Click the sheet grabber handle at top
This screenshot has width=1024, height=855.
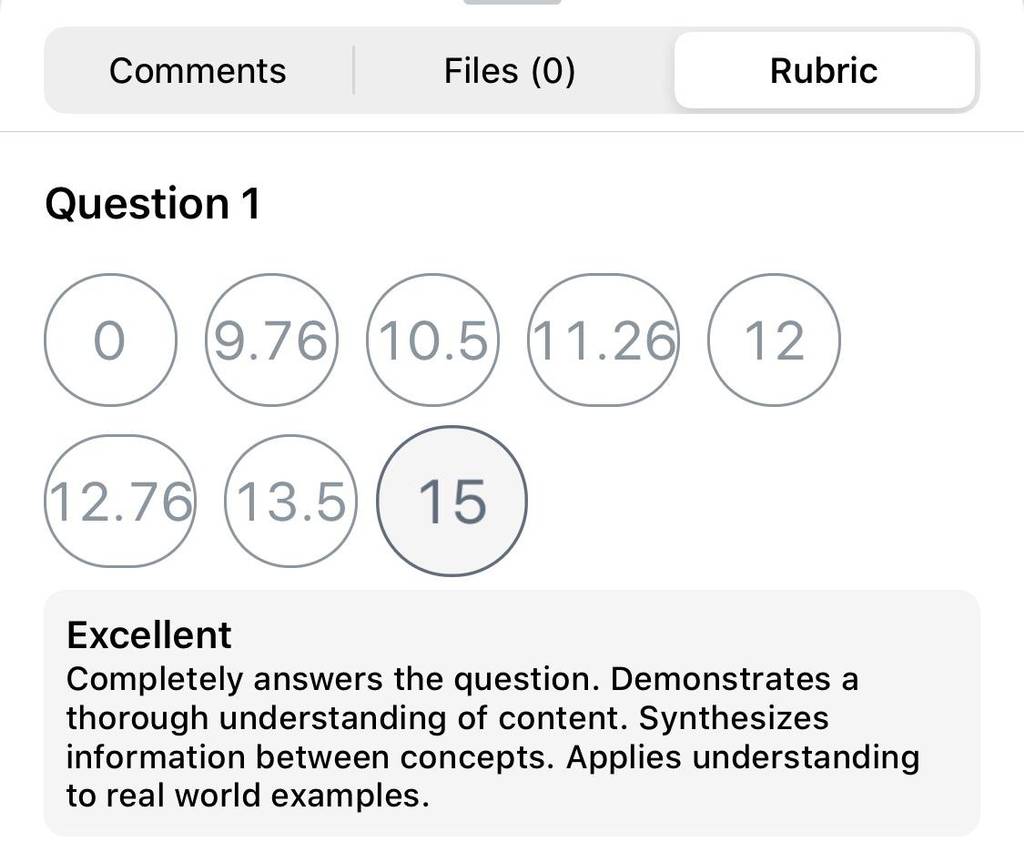pos(512,2)
